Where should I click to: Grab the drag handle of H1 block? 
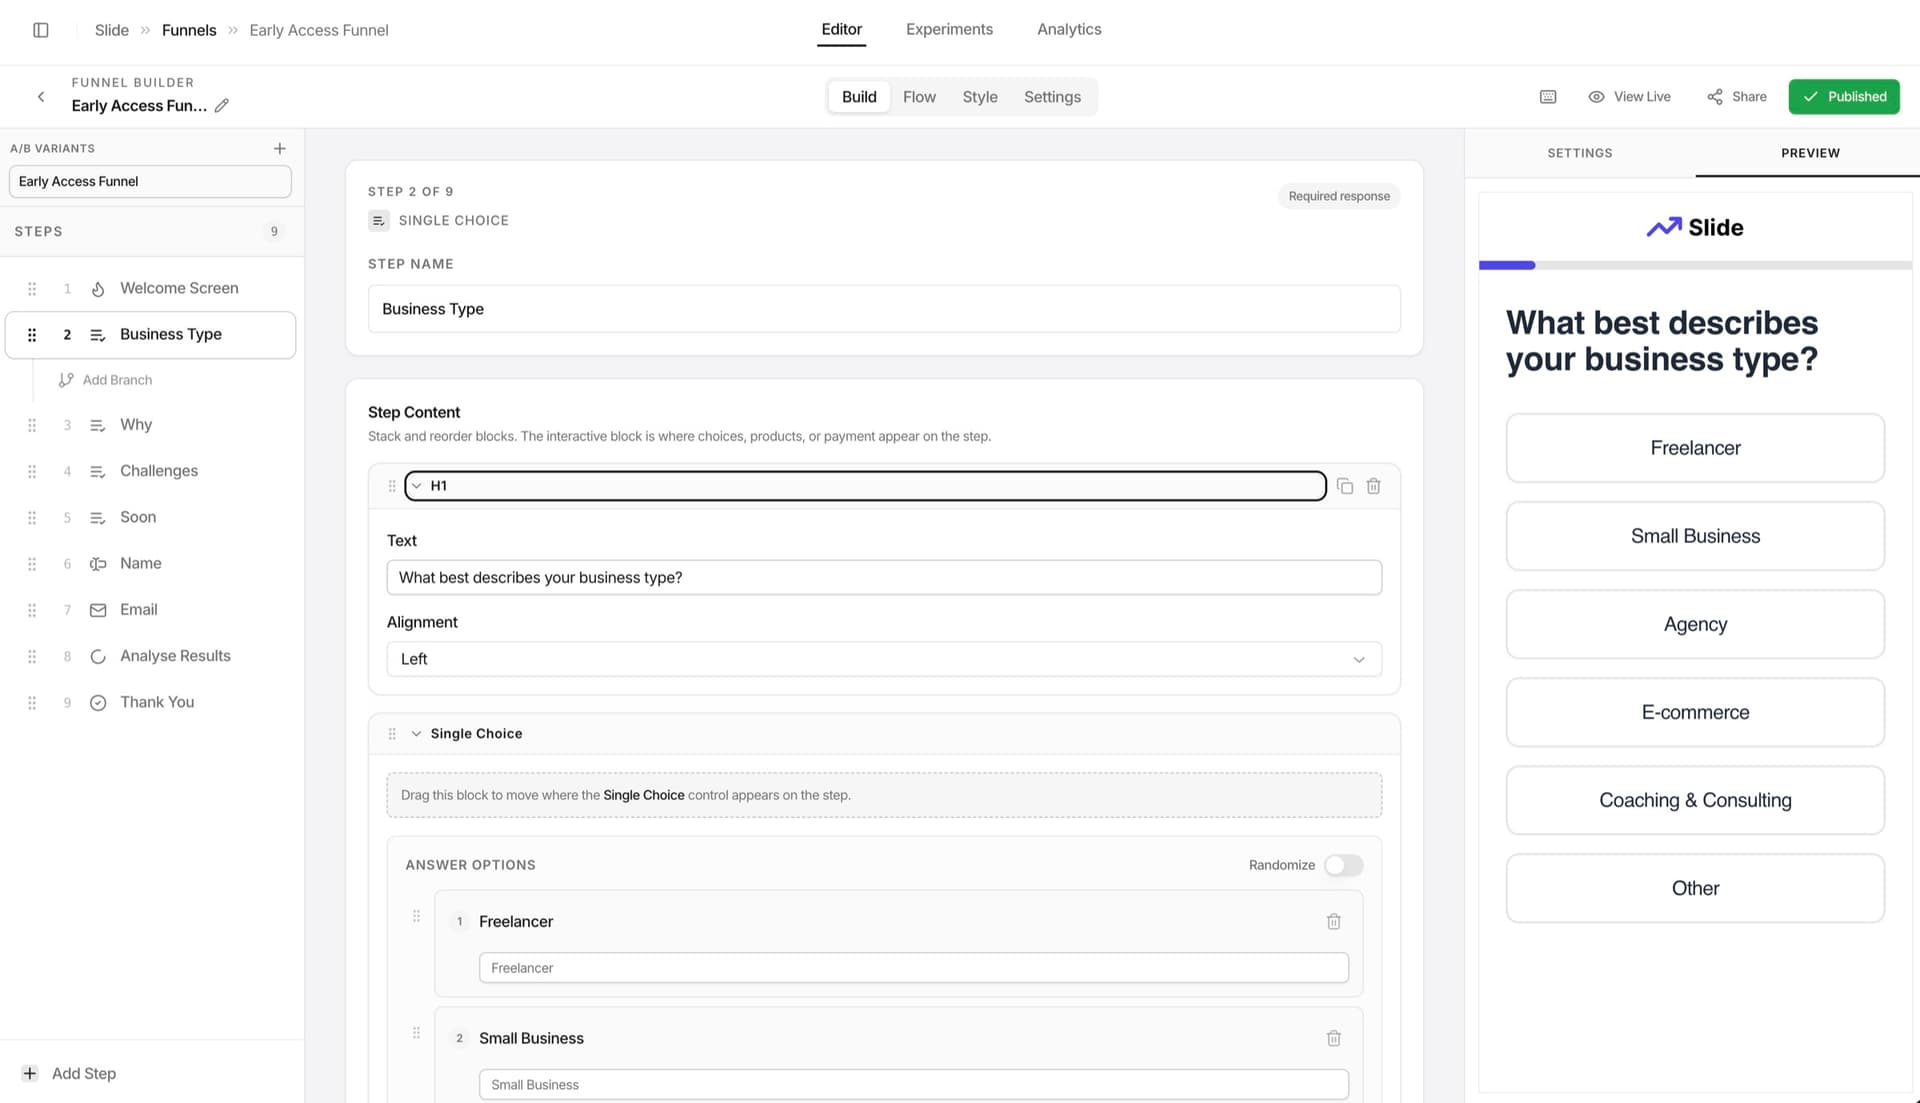[392, 486]
